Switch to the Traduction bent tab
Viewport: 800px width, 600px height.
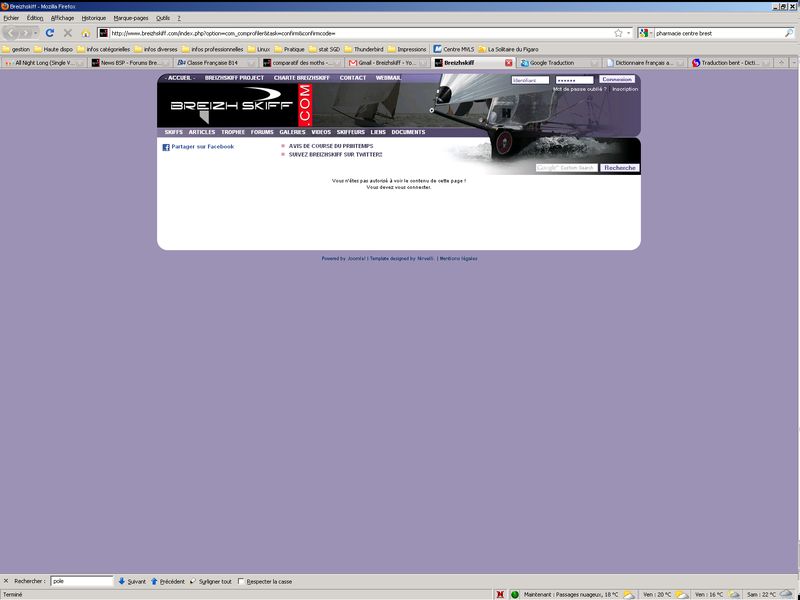(730, 63)
